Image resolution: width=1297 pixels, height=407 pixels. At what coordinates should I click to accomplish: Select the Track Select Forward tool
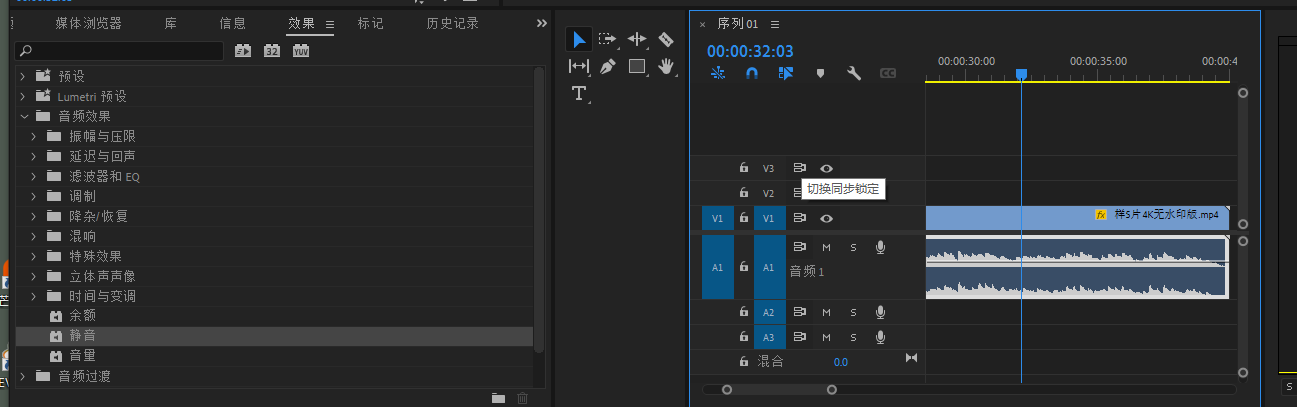pos(607,39)
